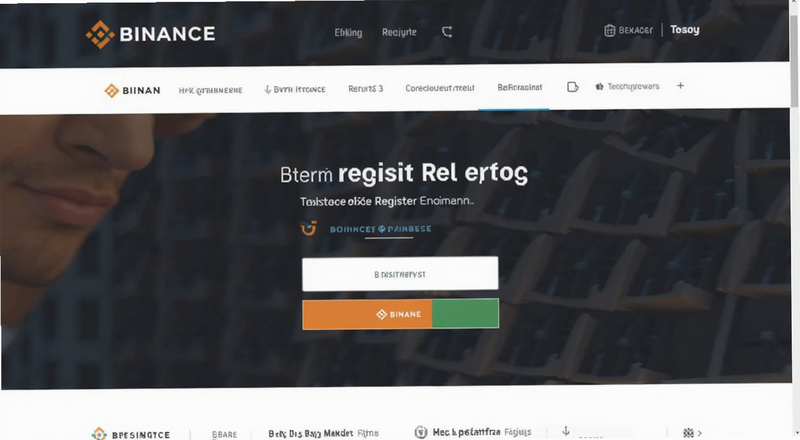The width and height of the screenshot is (800, 440).
Task: Click the plus icon to add a tab
Action: 680,86
